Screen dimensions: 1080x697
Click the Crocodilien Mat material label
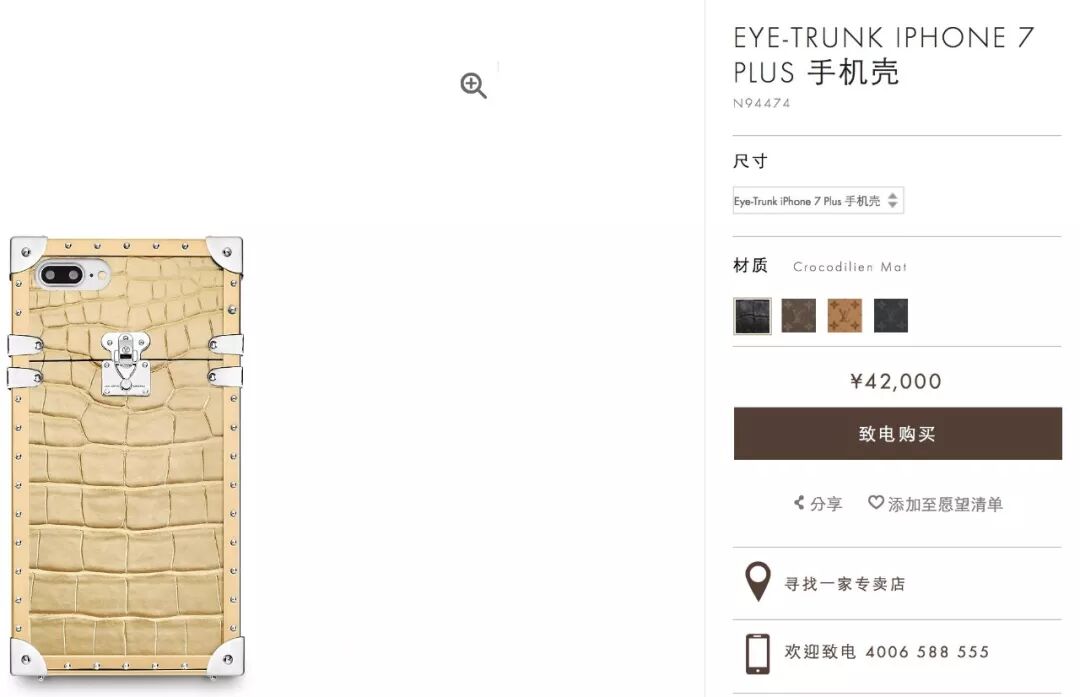pyautogui.click(x=849, y=267)
